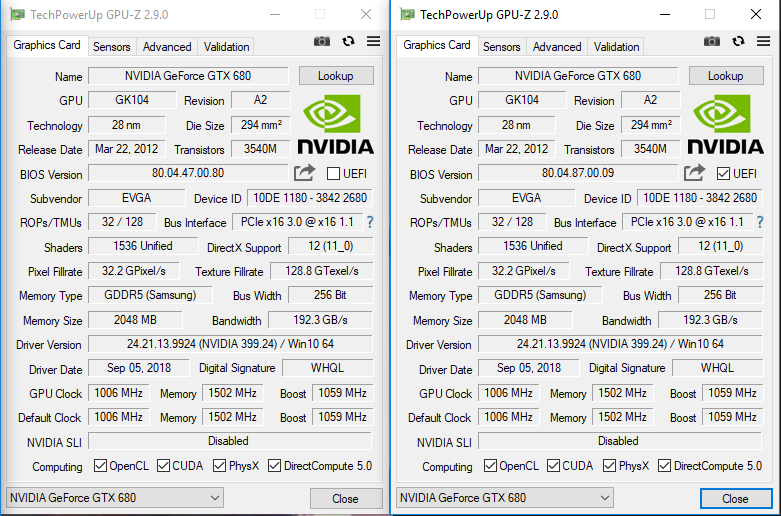Click the Driver Date field in right window
Viewport: 781px width, 516px height.
[x=528, y=368]
